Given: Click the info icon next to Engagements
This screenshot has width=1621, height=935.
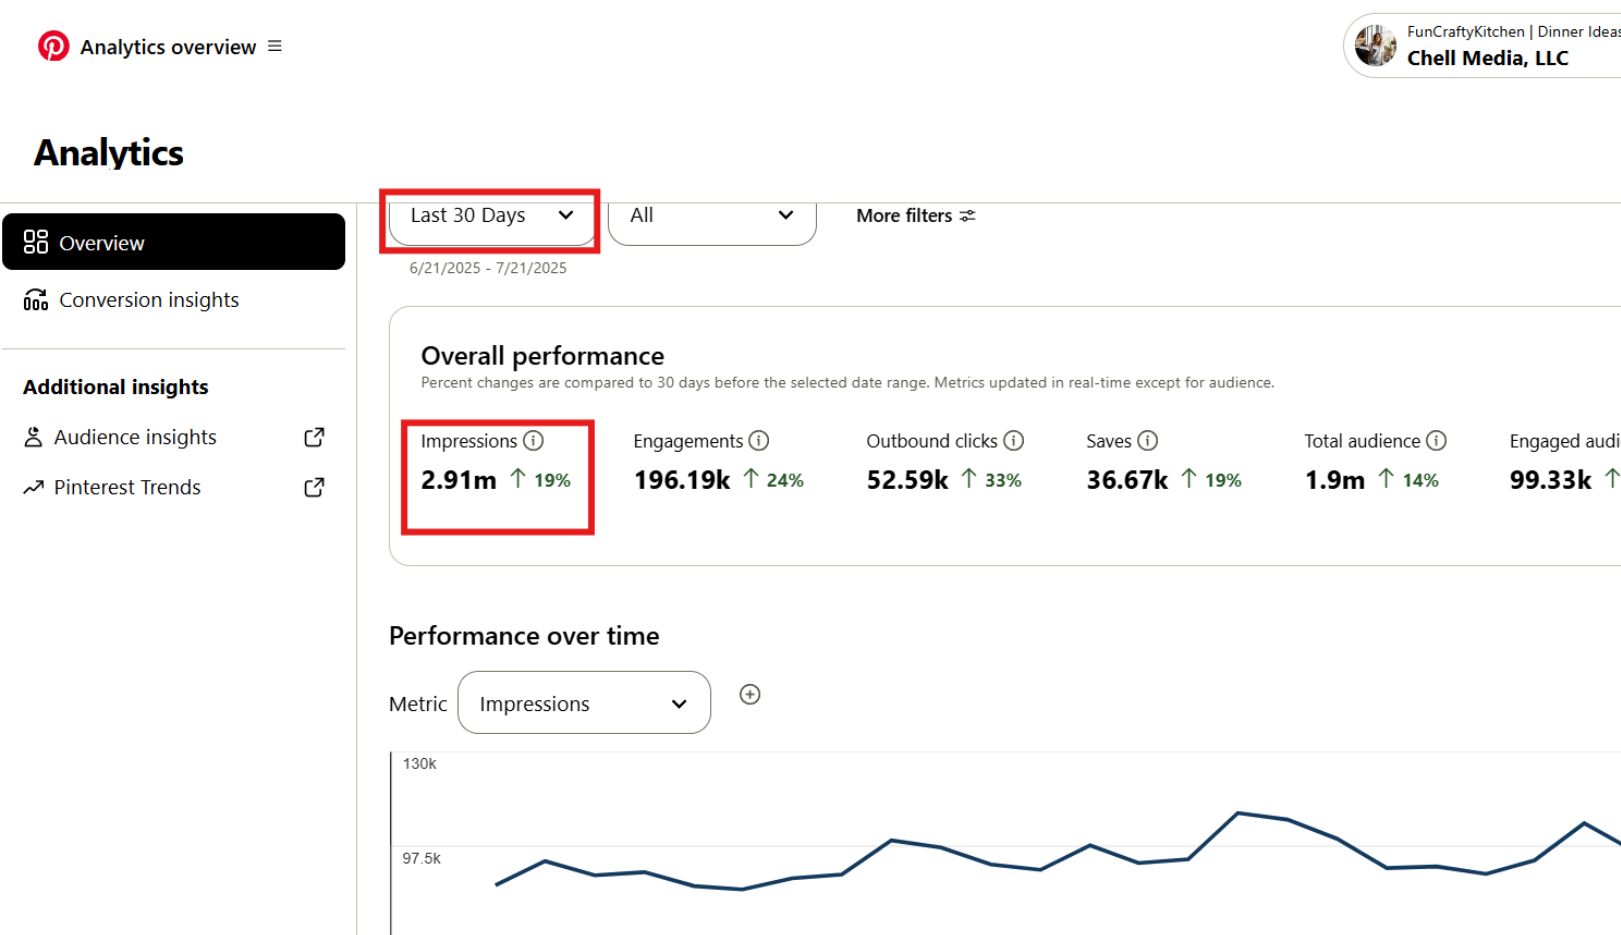Looking at the screenshot, I should coord(759,441).
